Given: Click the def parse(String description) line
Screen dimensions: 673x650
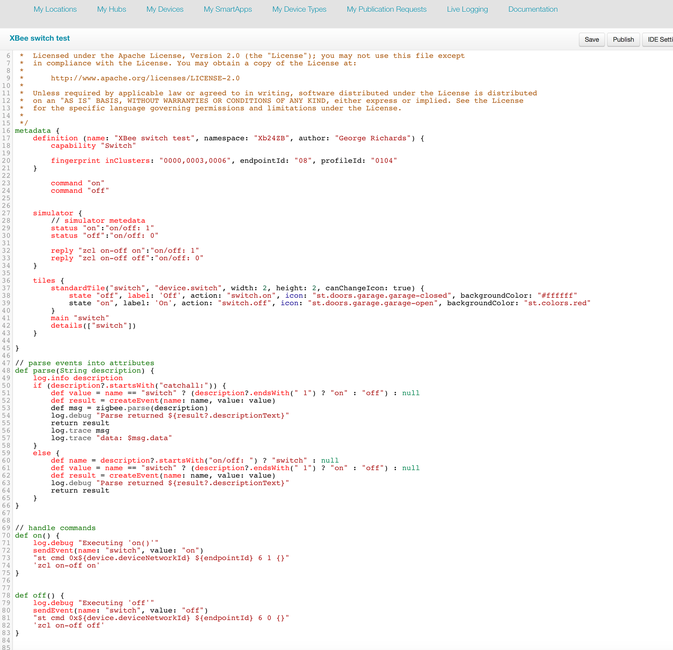Looking at the screenshot, I should click(85, 371).
